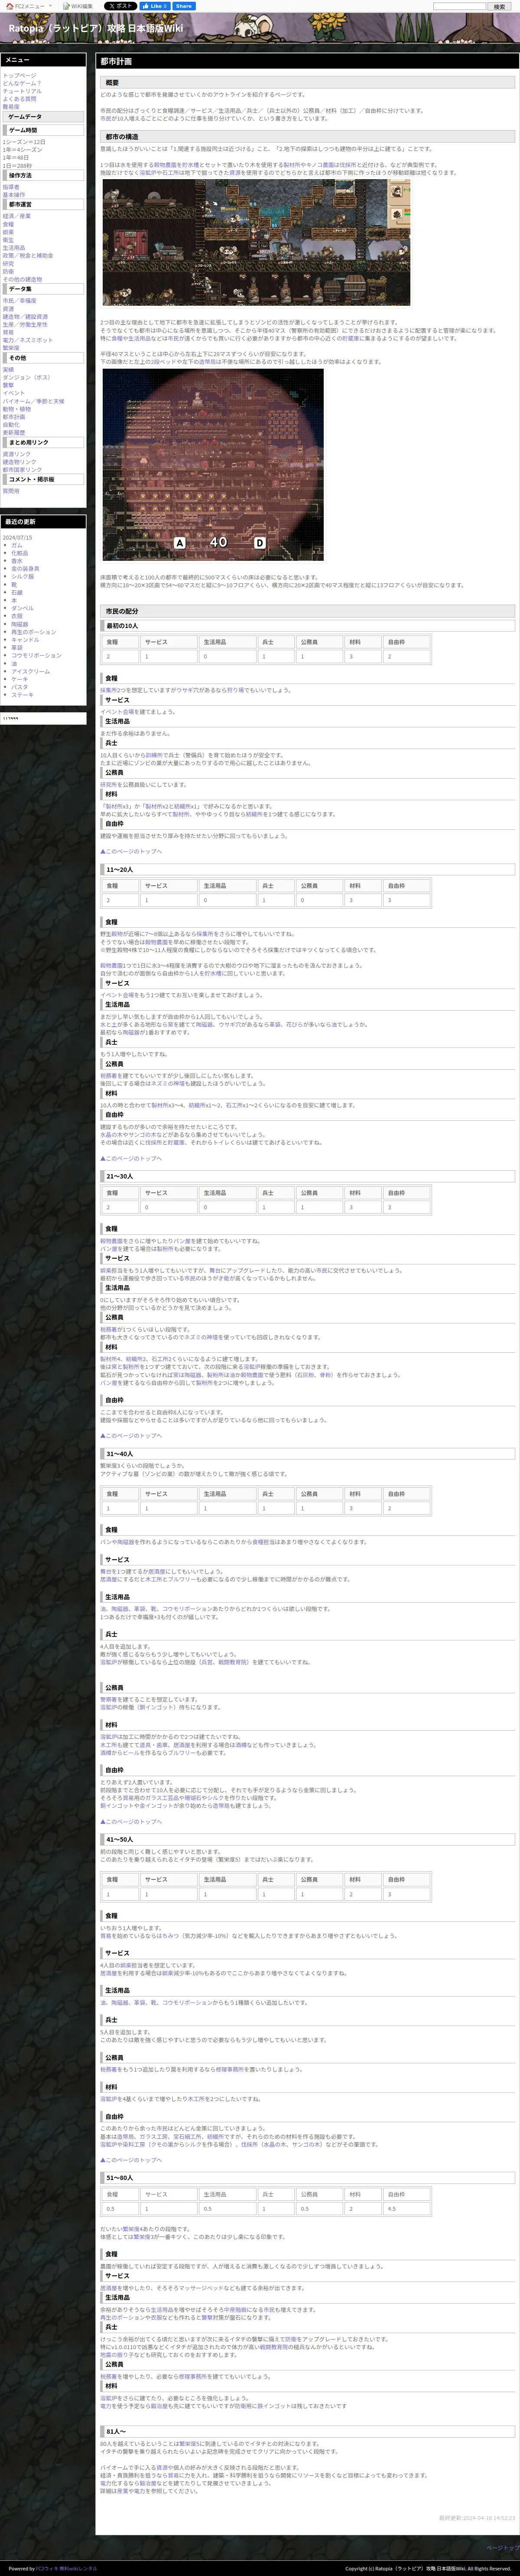This screenshot has height=2576, width=520.
Task: Go to トップページ in sidebar
Action: pos(20,76)
